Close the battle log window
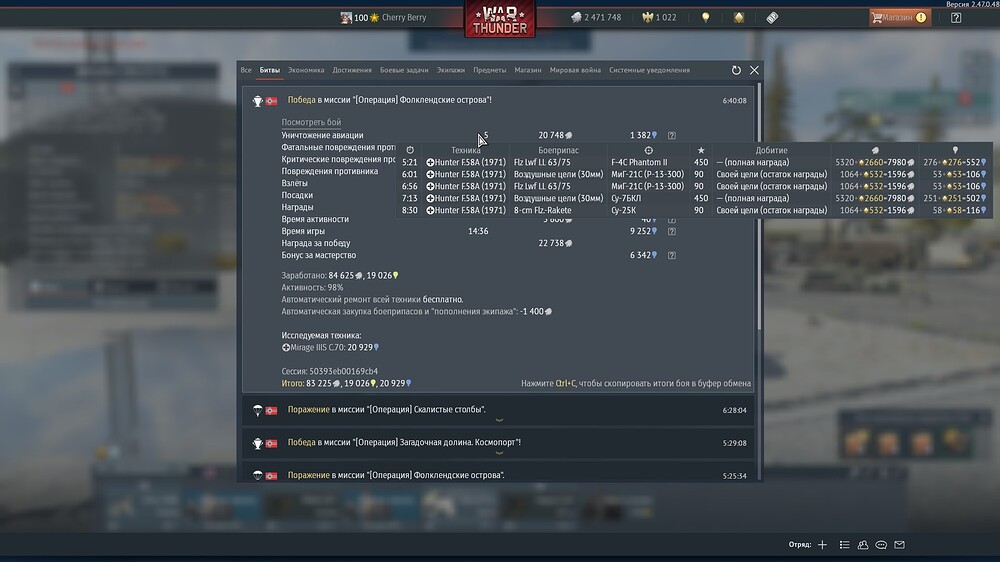The width and height of the screenshot is (1000, 562). click(754, 70)
